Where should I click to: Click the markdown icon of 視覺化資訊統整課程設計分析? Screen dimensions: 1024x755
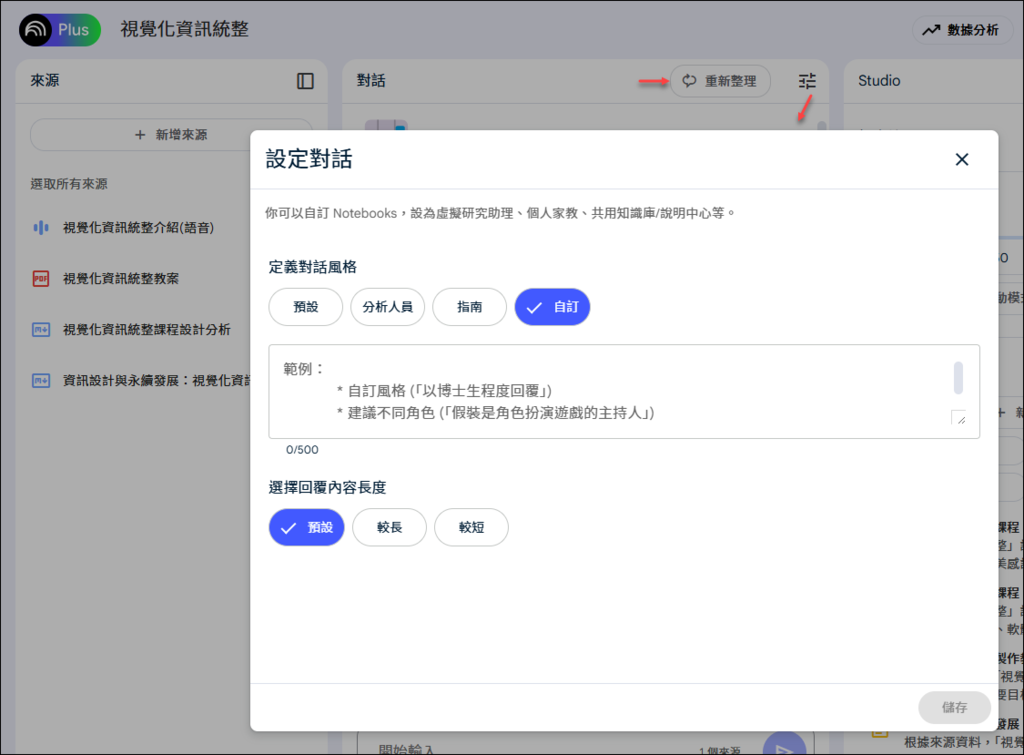[x=40, y=329]
